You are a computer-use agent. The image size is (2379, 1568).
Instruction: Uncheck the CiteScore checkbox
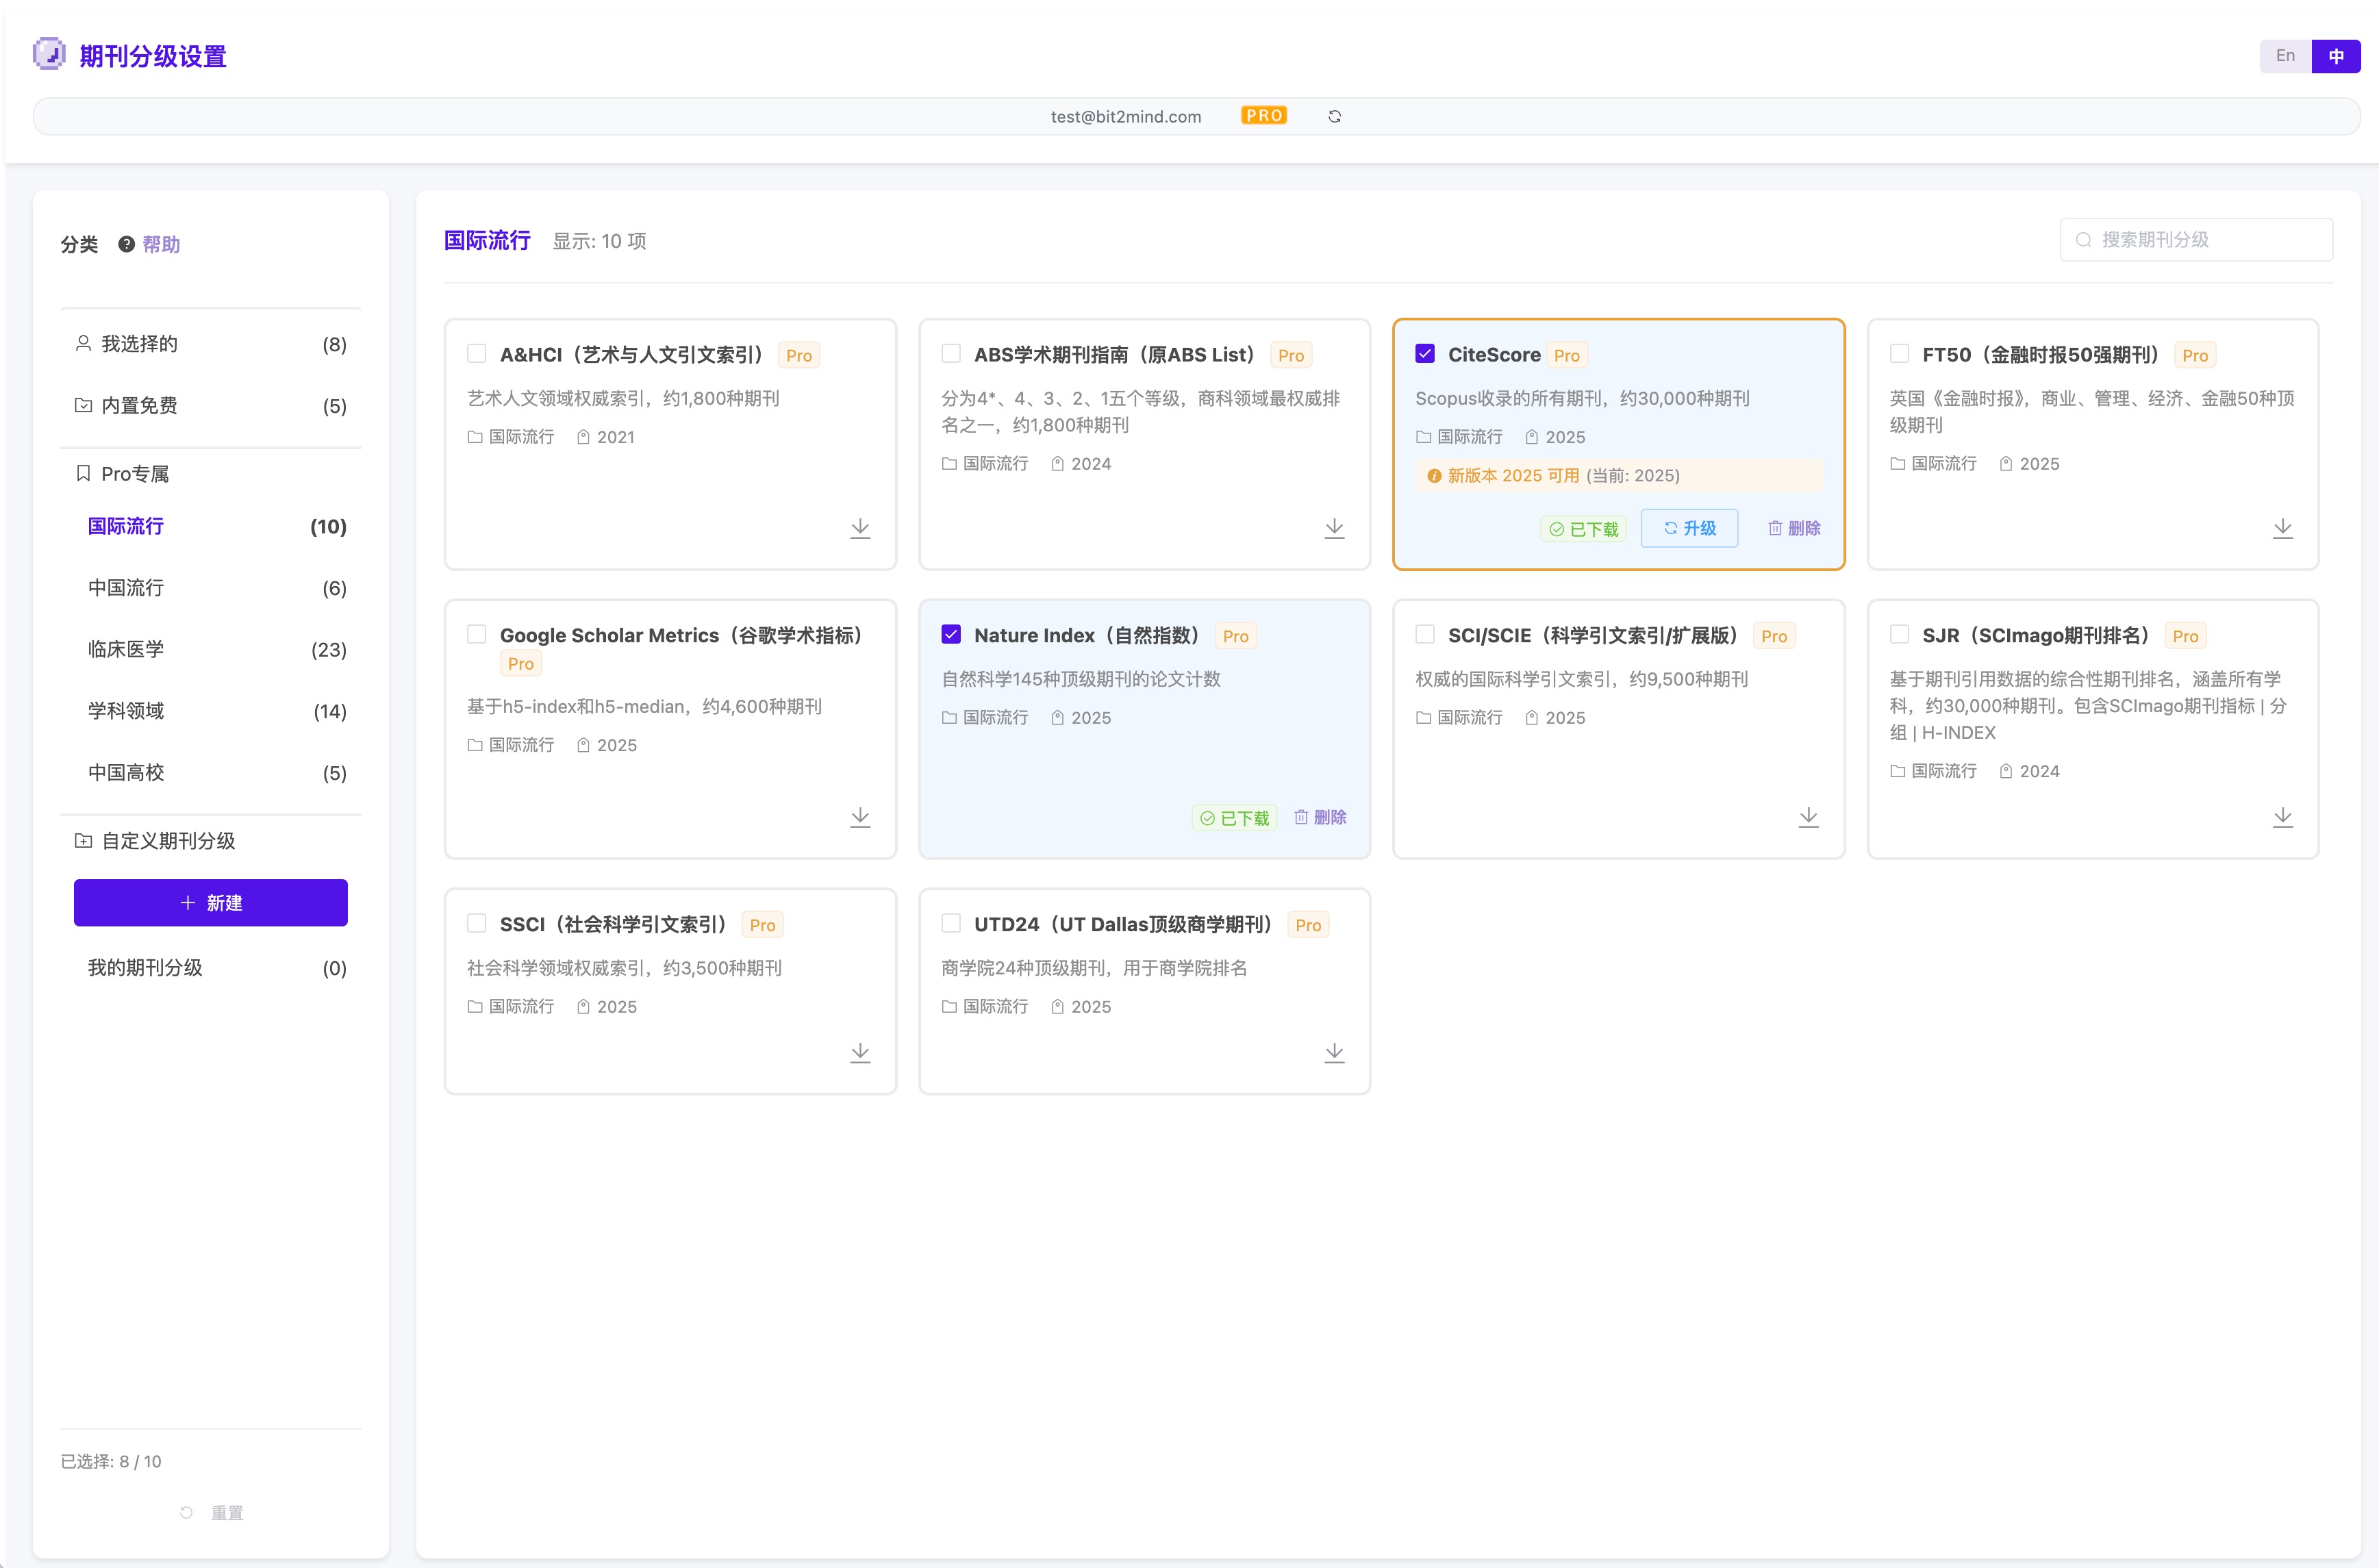click(x=1425, y=354)
